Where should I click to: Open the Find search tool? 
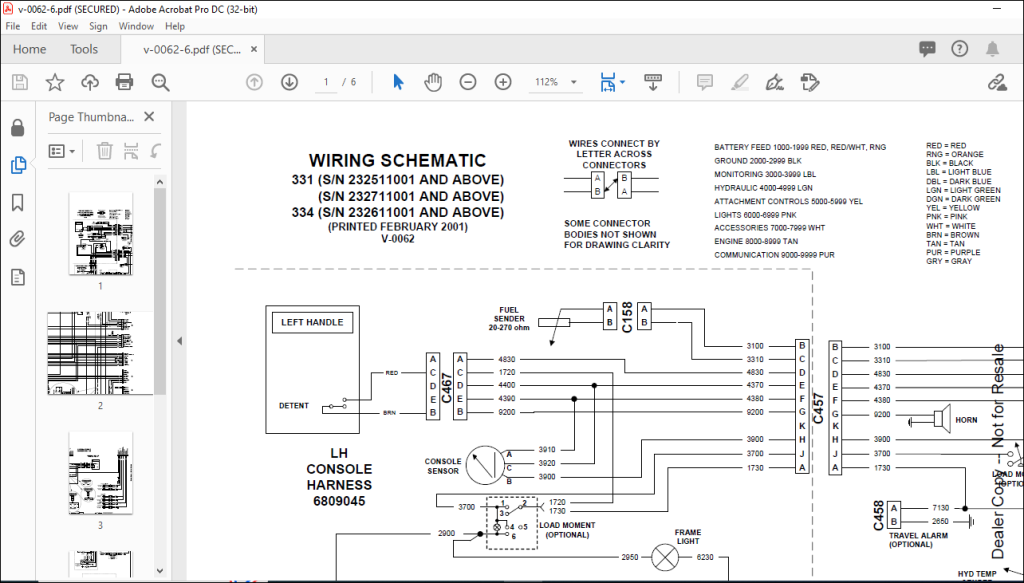click(x=160, y=82)
